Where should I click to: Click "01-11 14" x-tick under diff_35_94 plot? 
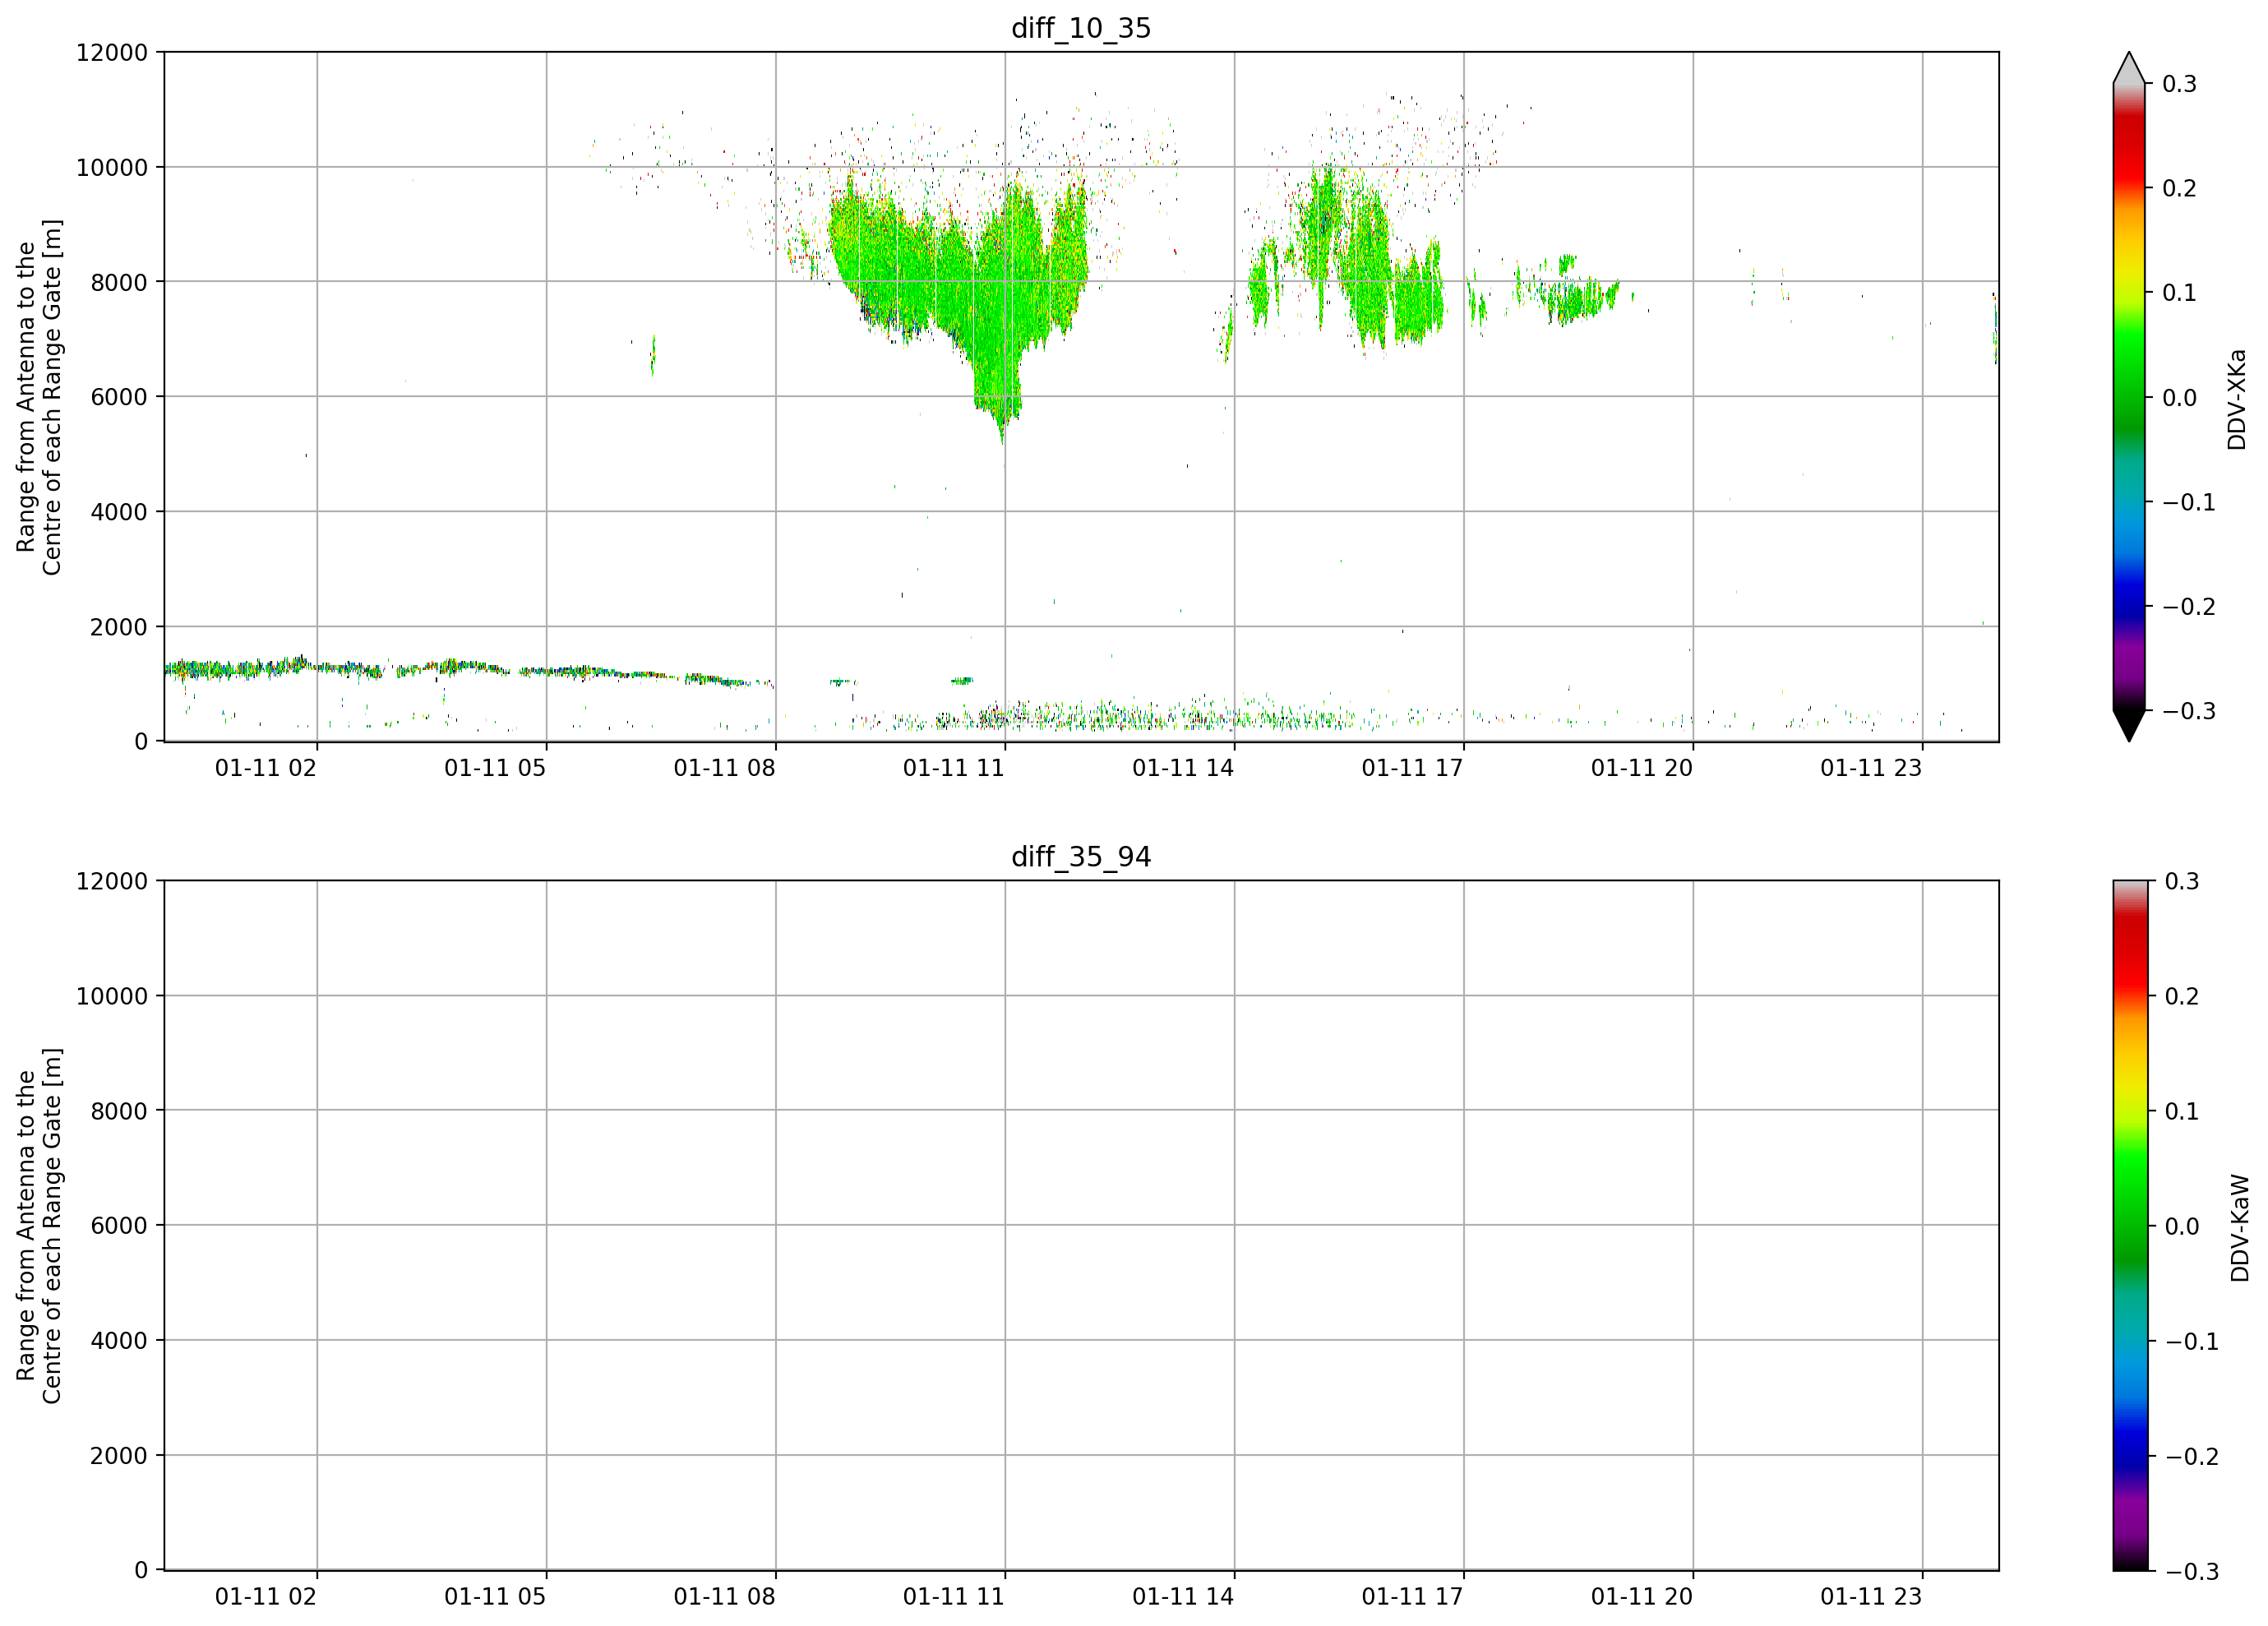(x=1183, y=1597)
